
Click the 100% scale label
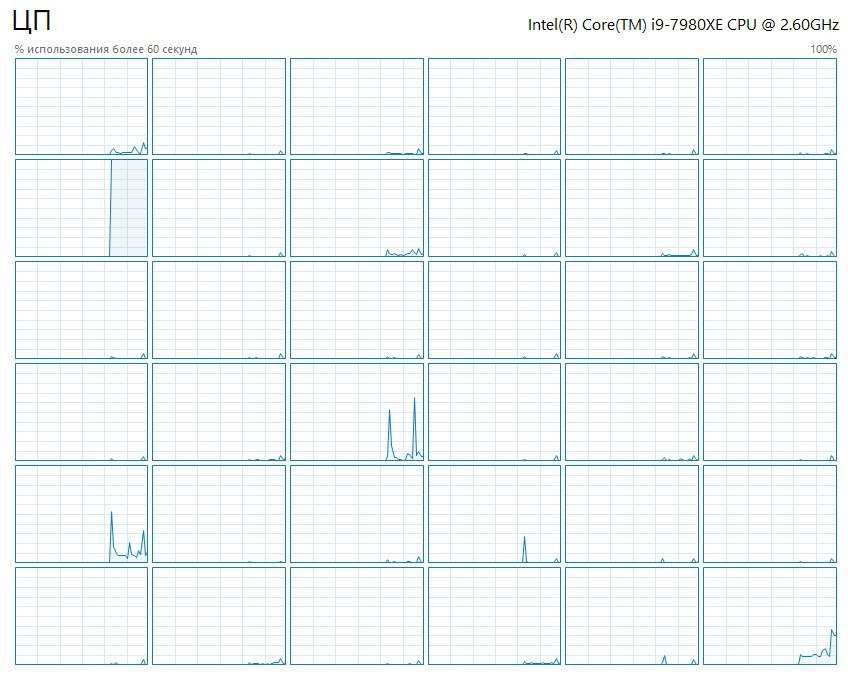[823, 49]
